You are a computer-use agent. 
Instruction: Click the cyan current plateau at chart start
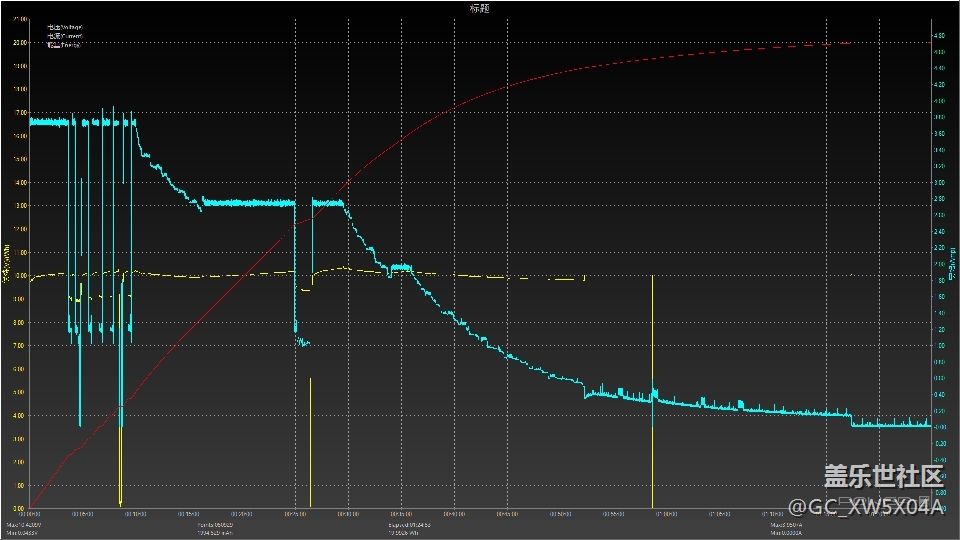pyautogui.click(x=48, y=122)
